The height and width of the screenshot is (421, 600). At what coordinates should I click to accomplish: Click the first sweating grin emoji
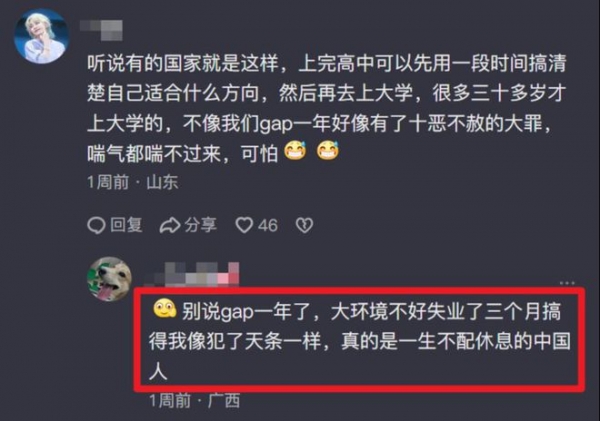(x=295, y=151)
